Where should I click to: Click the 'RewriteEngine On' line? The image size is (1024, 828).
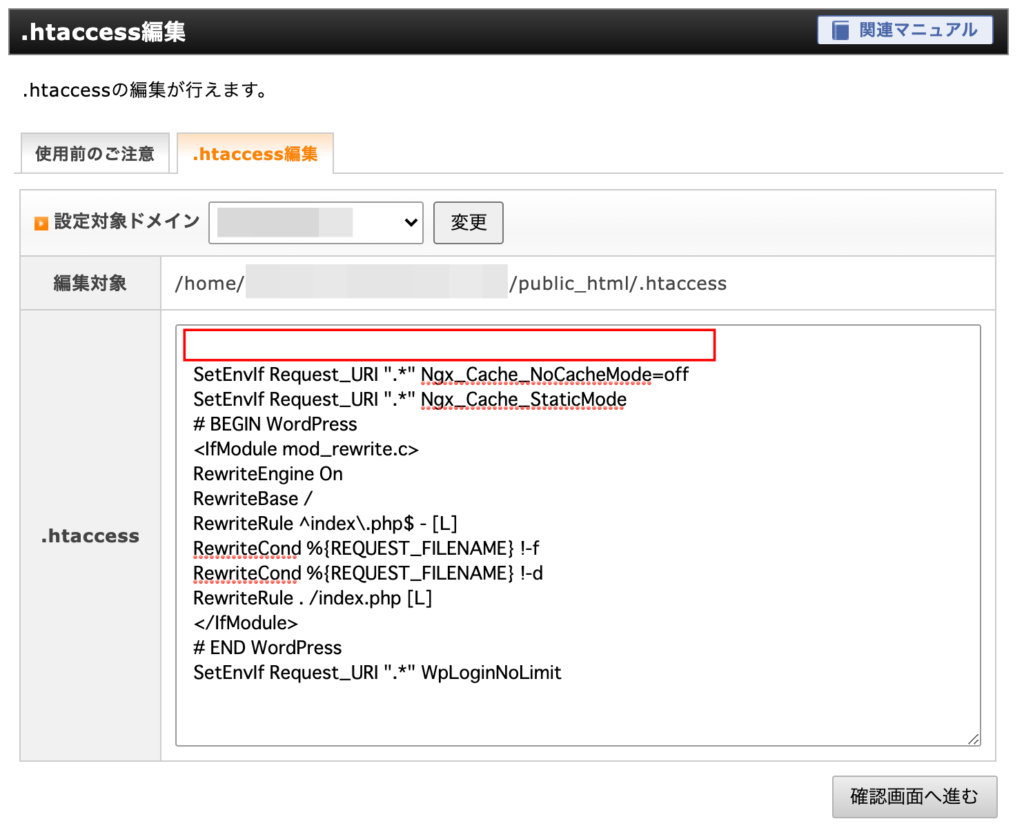(x=265, y=473)
